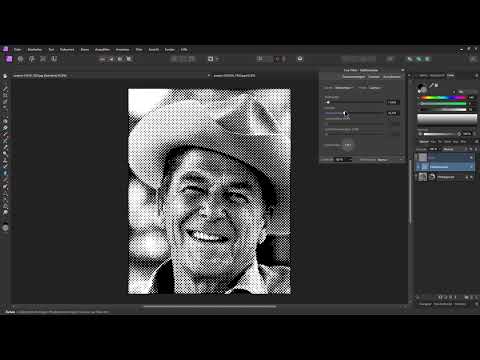The image size is (480, 360).
Task: Toggle the Quick Mask toolbar icon
Action: point(211,59)
